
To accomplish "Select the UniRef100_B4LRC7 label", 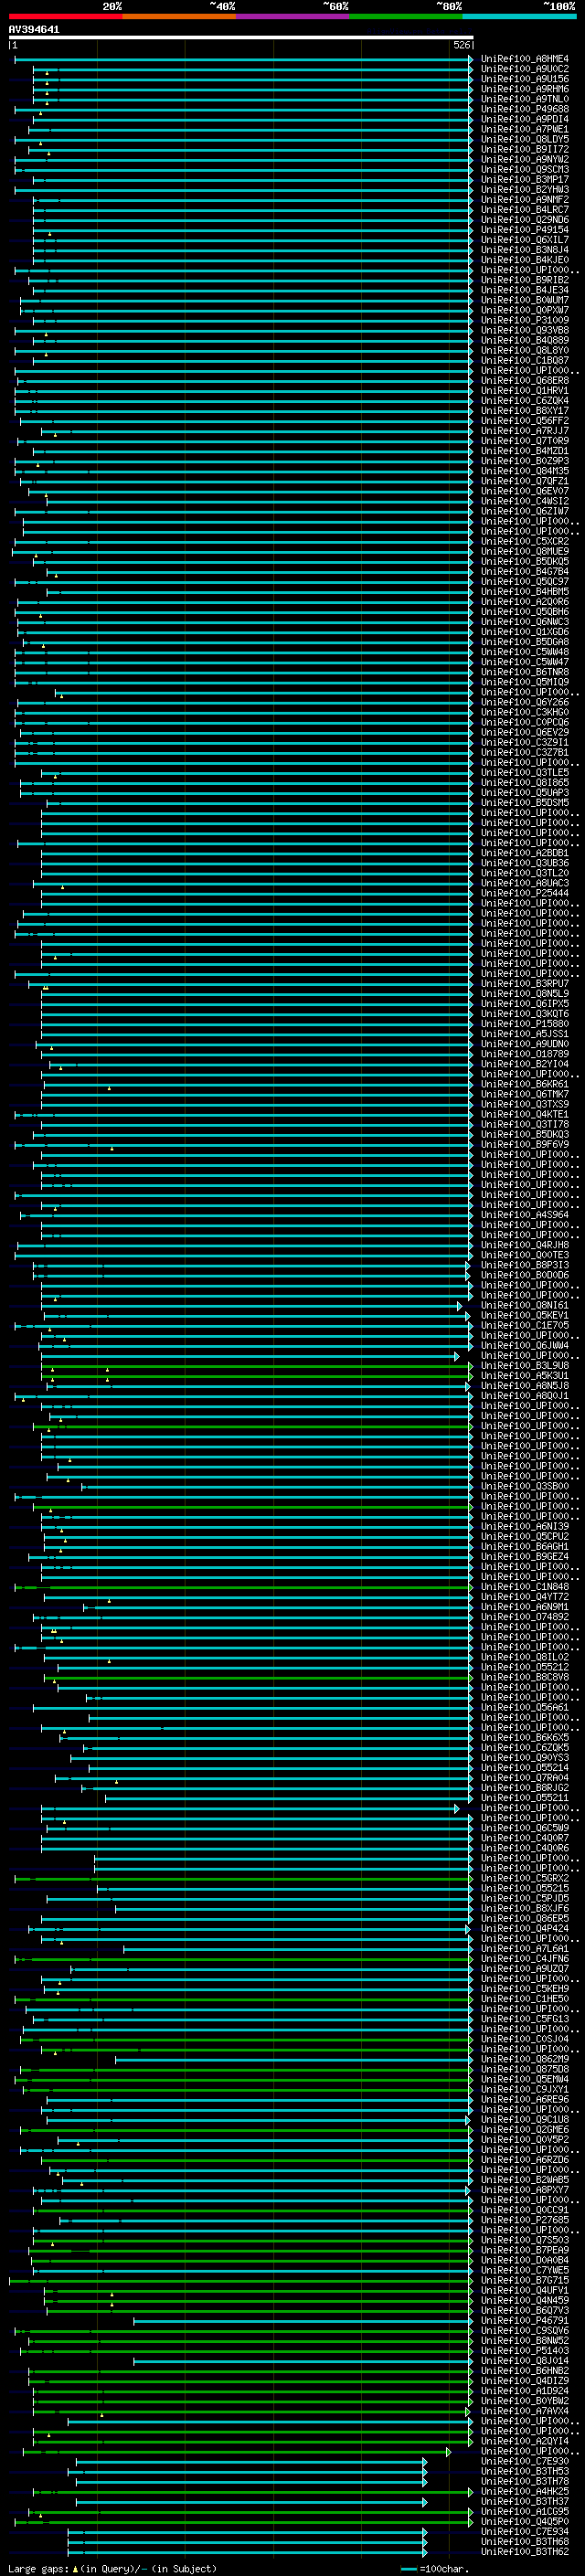I will click(x=524, y=210).
